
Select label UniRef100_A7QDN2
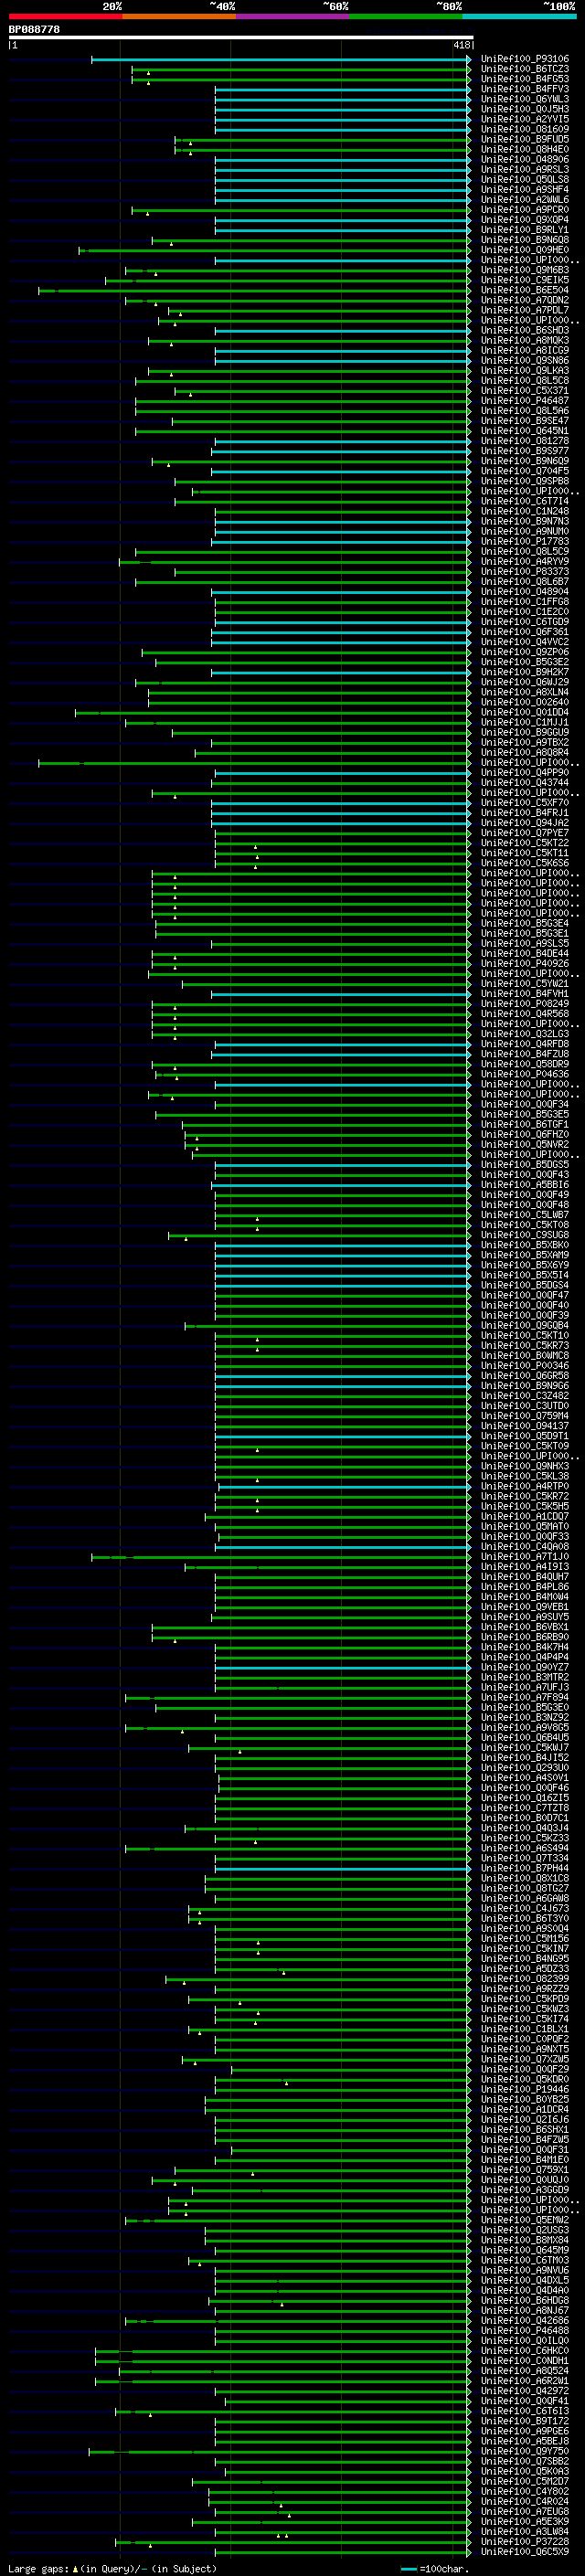525,300
